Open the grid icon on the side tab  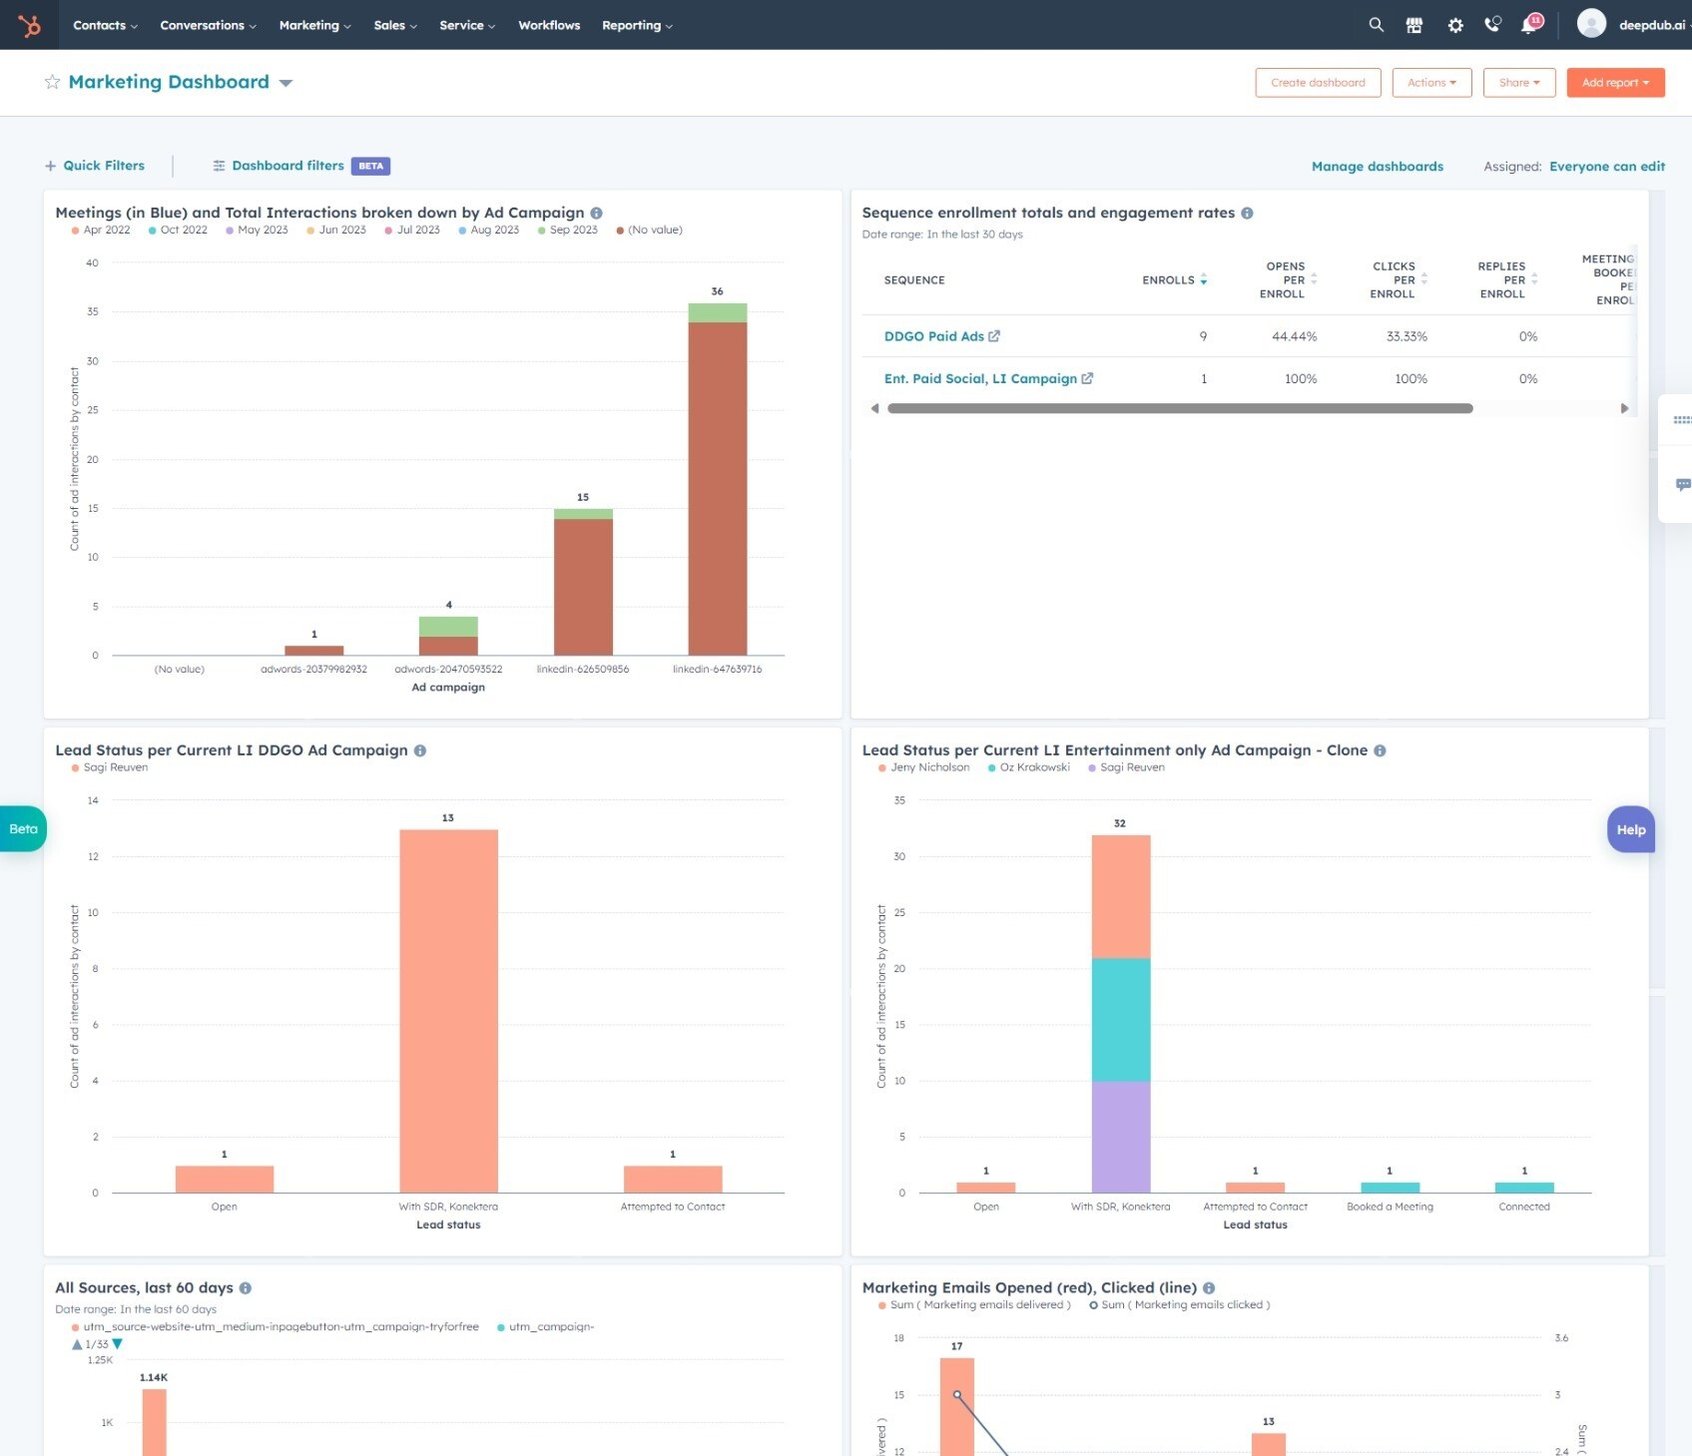point(1682,420)
